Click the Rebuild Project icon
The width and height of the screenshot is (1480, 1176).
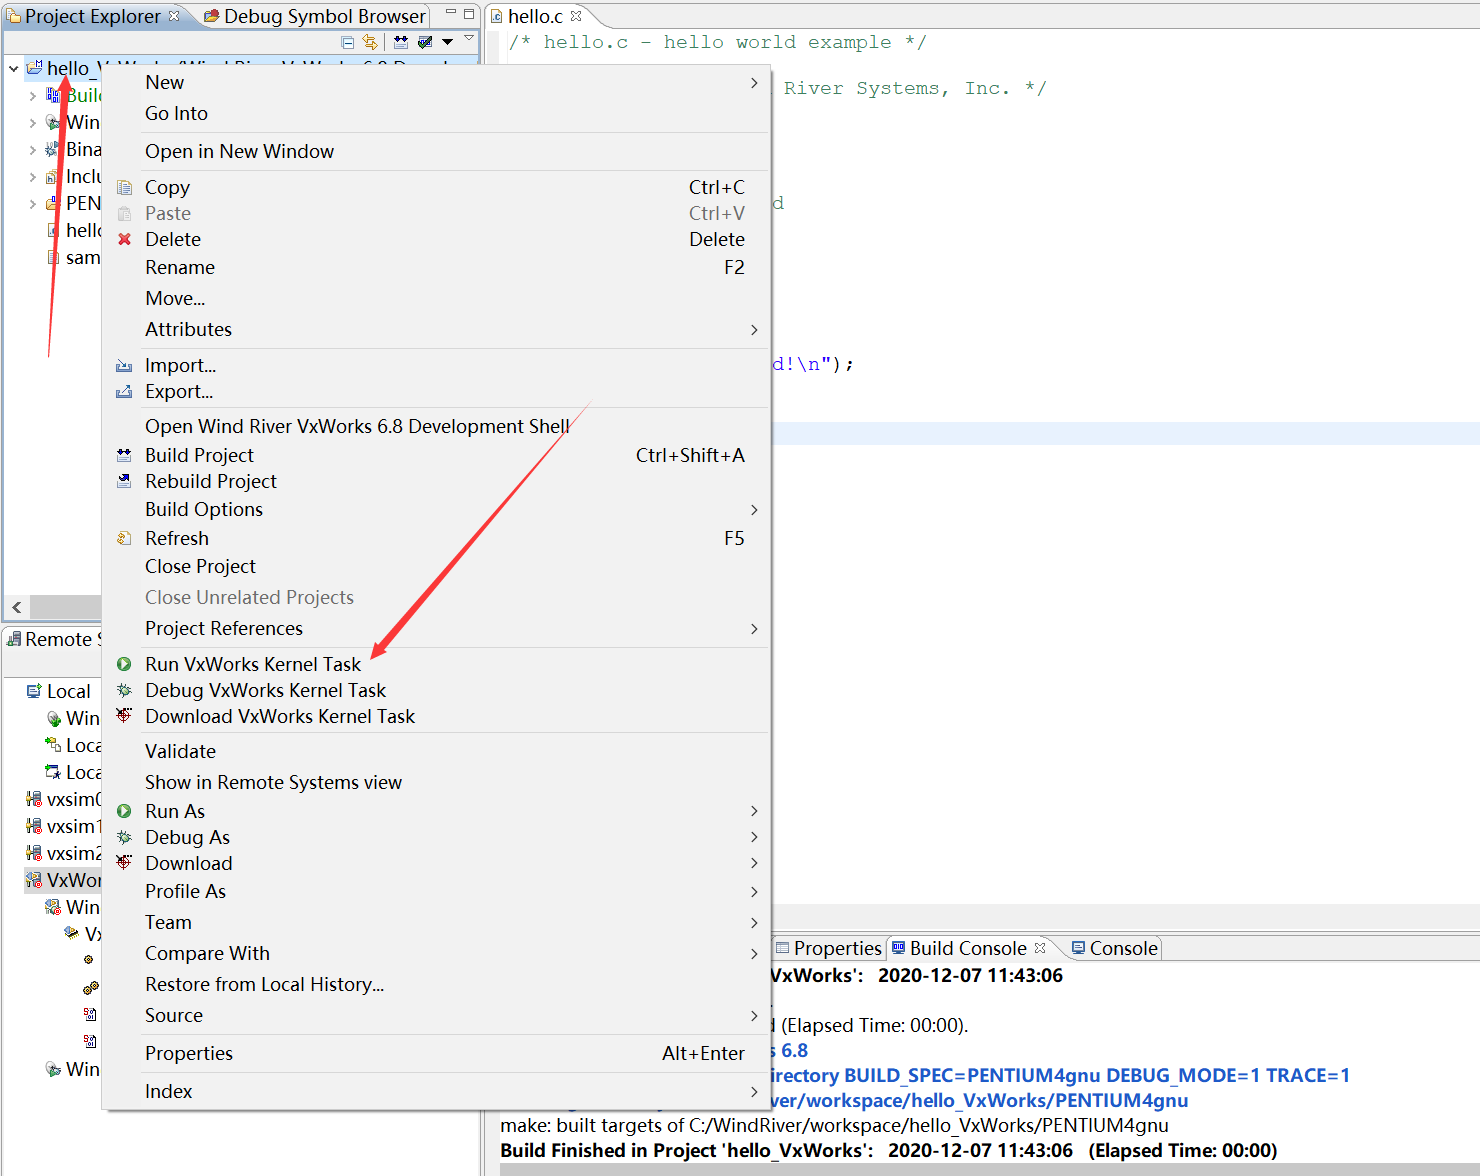(124, 481)
